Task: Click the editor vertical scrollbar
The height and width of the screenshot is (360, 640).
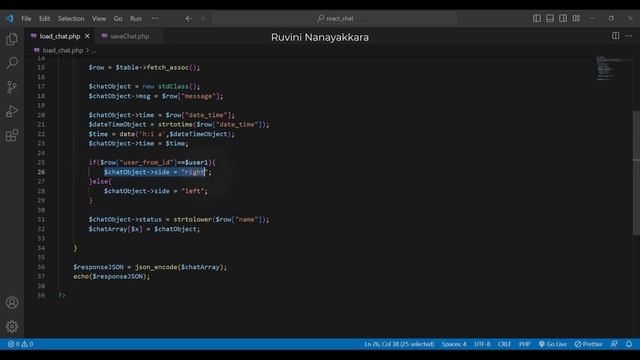Action: (636, 172)
